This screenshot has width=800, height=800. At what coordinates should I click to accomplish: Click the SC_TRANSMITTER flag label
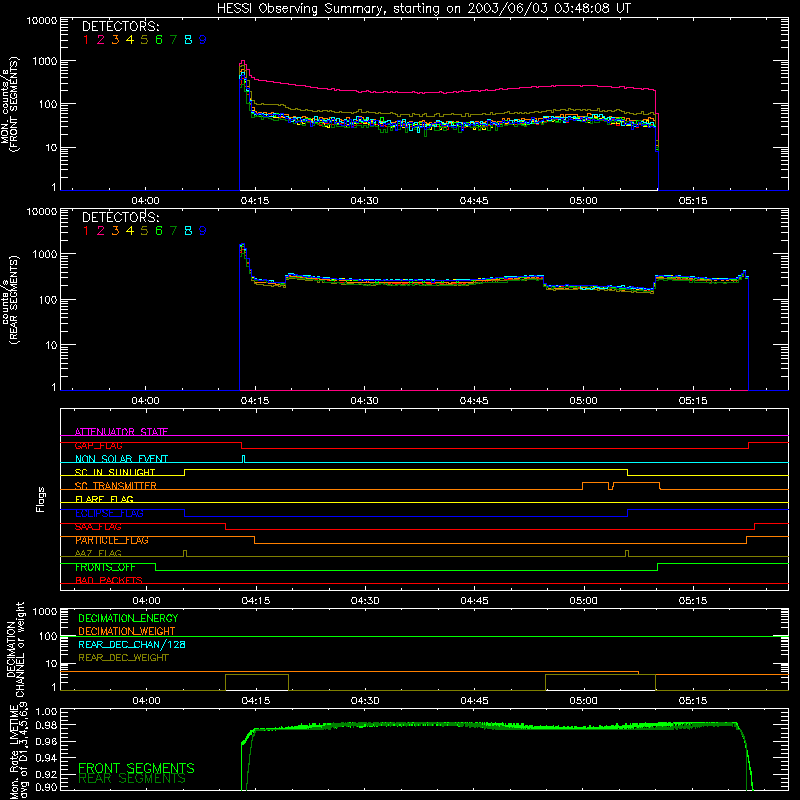[116, 486]
